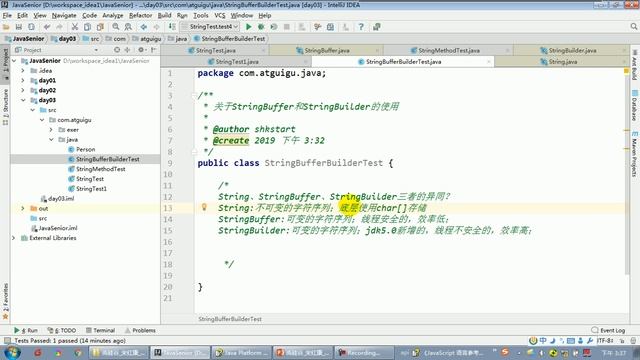Viewport: 640px width, 360px height.
Task: Click the day03 breadcrumb
Action: point(64,39)
